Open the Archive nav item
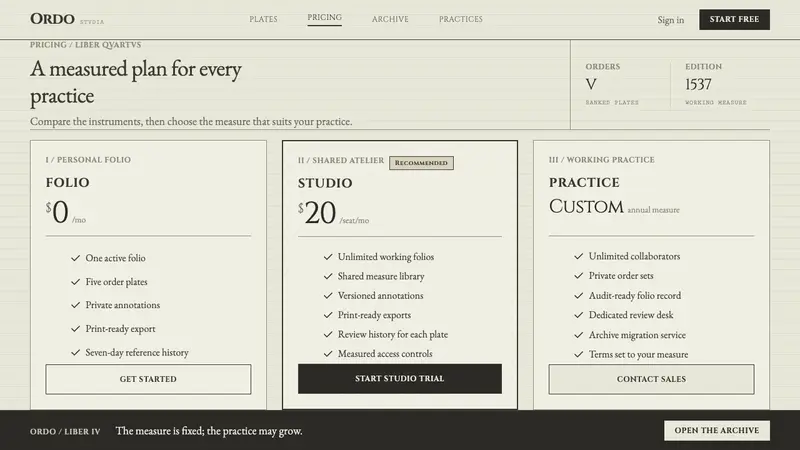Screen dimensions: 800x450 click(390, 19)
